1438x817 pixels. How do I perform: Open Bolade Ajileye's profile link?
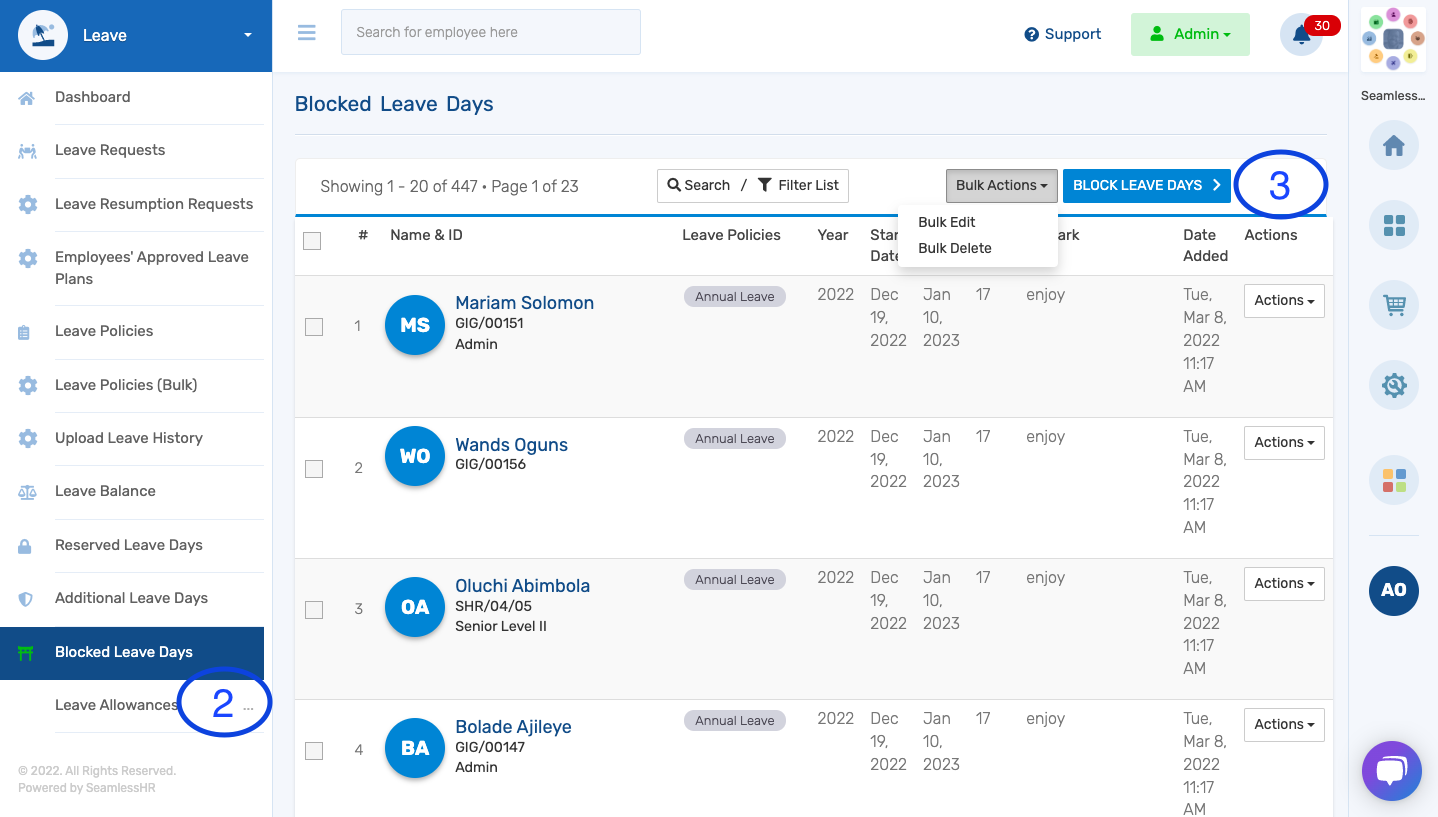point(513,726)
